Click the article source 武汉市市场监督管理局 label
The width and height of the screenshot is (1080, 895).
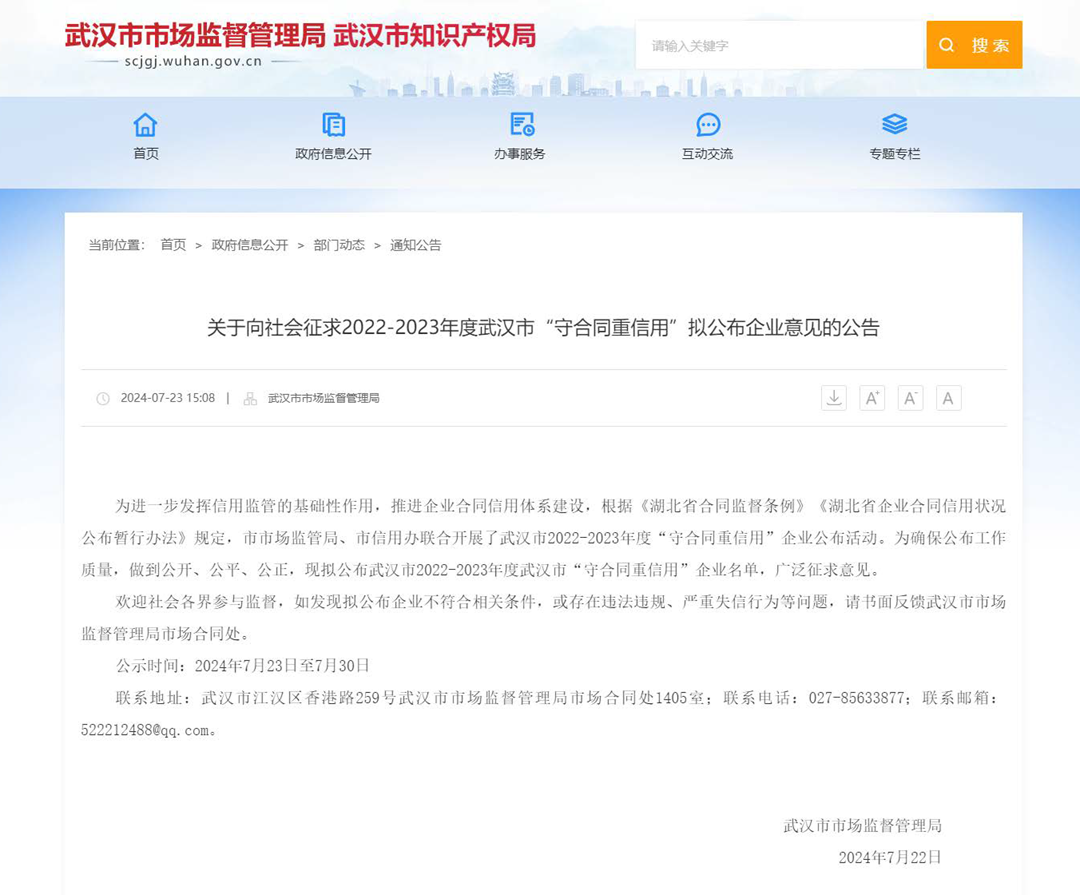(323, 398)
